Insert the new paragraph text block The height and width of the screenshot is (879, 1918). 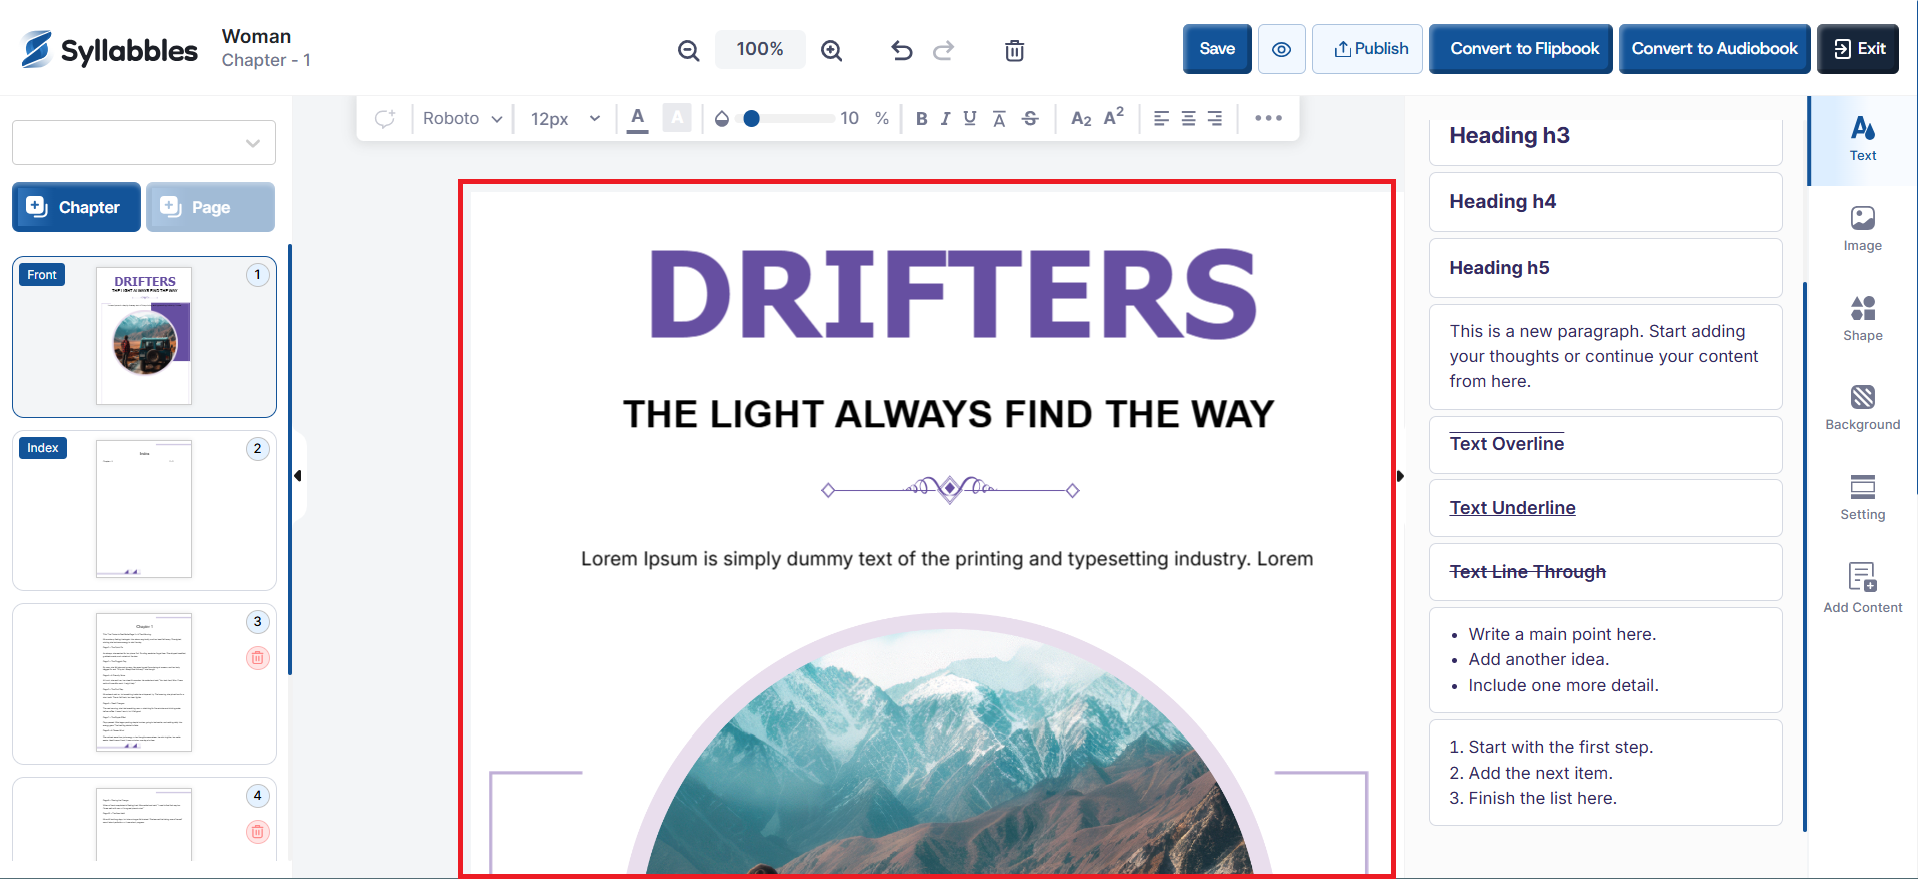[1605, 357]
